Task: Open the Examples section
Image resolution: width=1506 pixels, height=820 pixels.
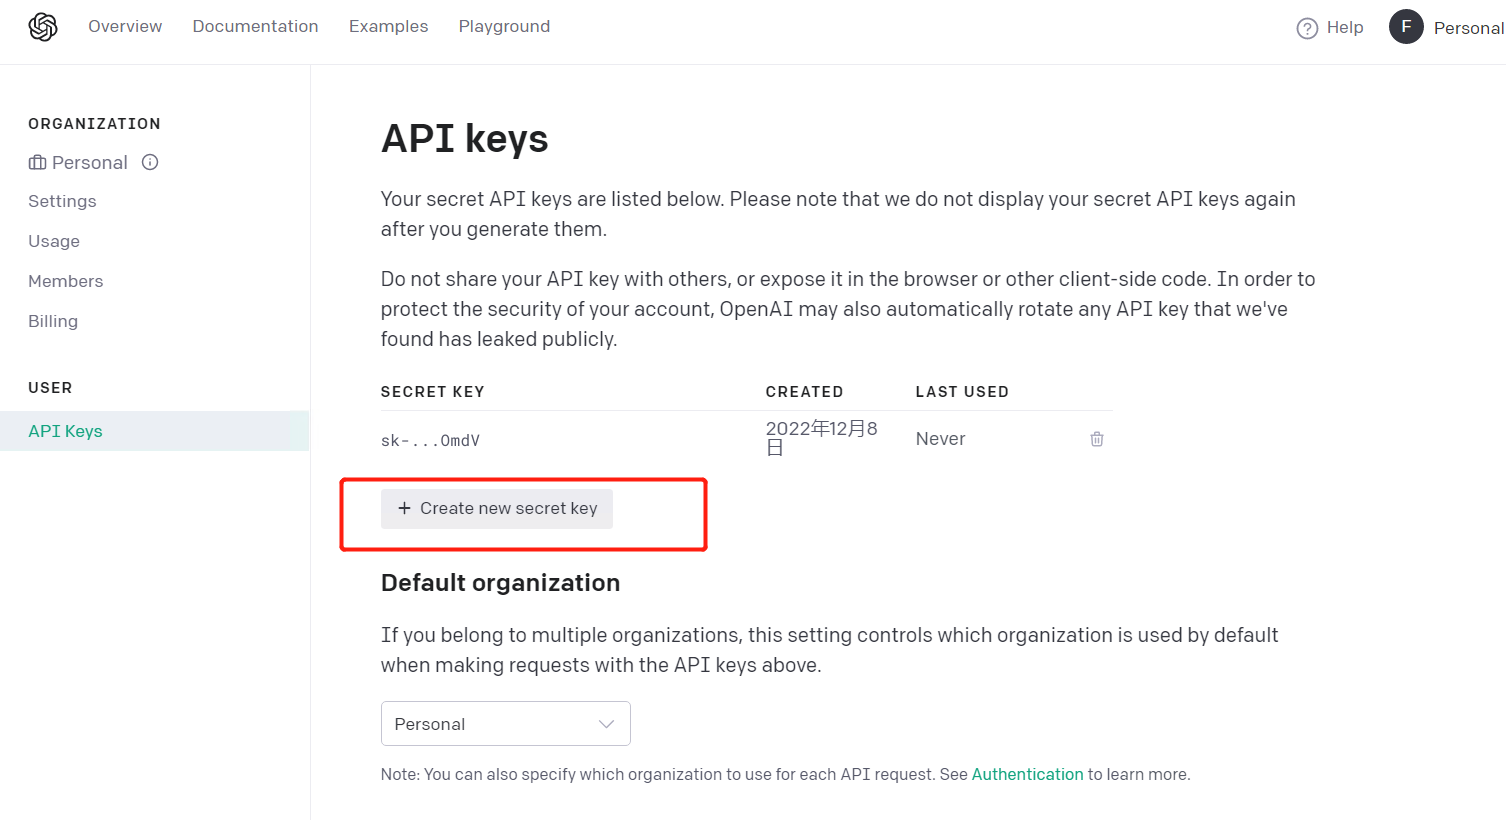Action: click(388, 26)
